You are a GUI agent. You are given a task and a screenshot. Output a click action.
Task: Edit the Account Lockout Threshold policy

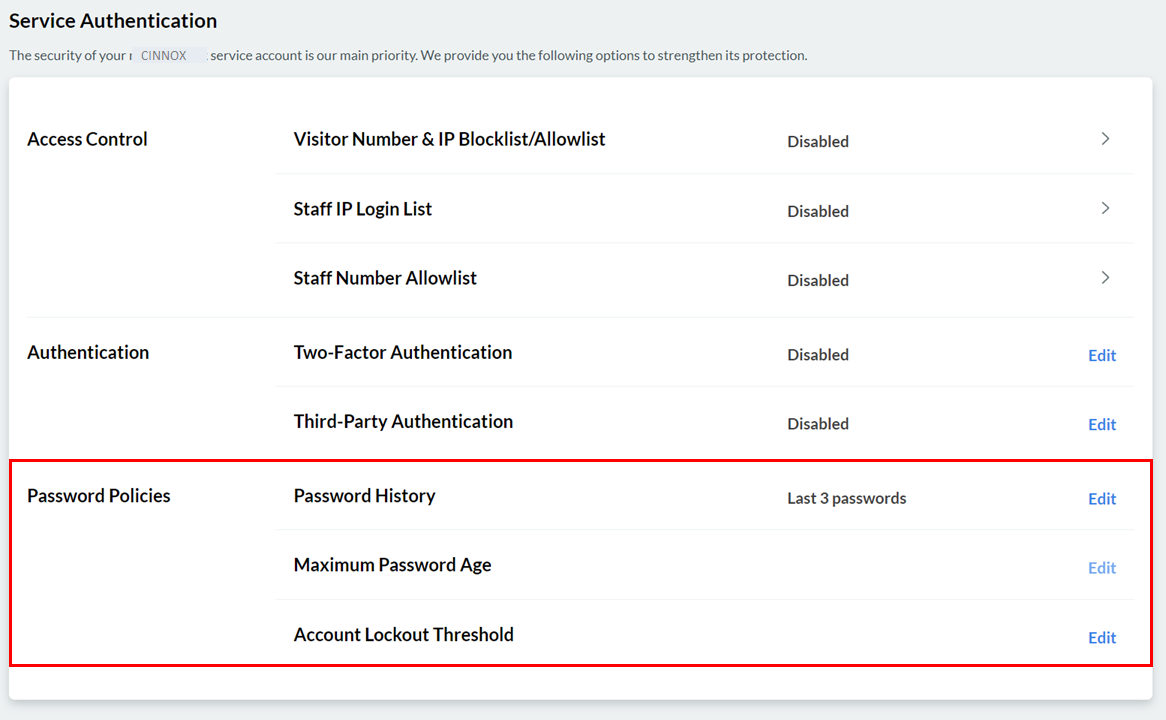click(x=1102, y=638)
